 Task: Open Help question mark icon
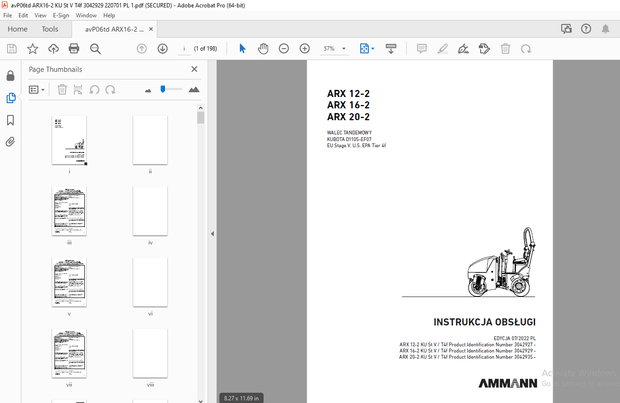click(586, 28)
